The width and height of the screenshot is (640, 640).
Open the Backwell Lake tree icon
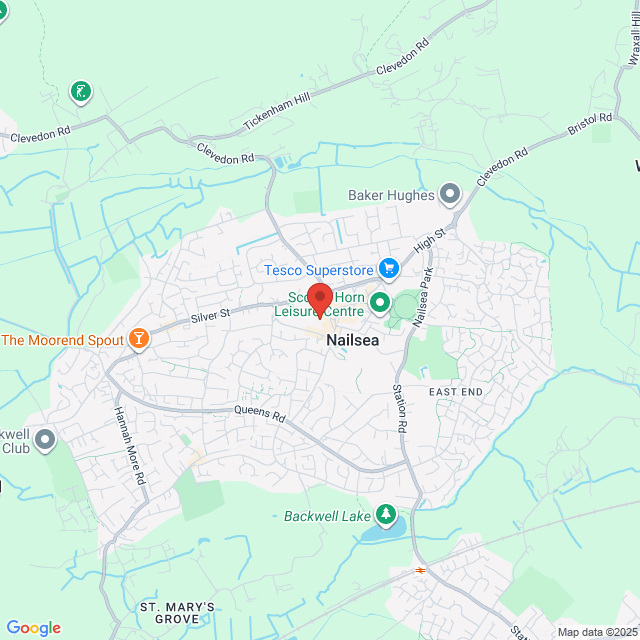click(x=386, y=515)
